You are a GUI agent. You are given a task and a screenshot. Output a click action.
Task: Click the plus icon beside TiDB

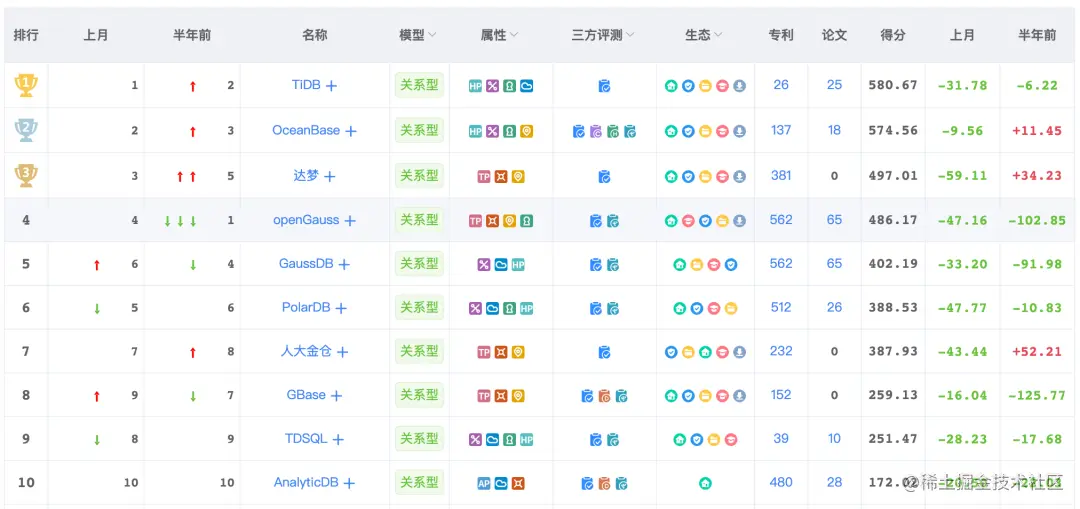331,86
